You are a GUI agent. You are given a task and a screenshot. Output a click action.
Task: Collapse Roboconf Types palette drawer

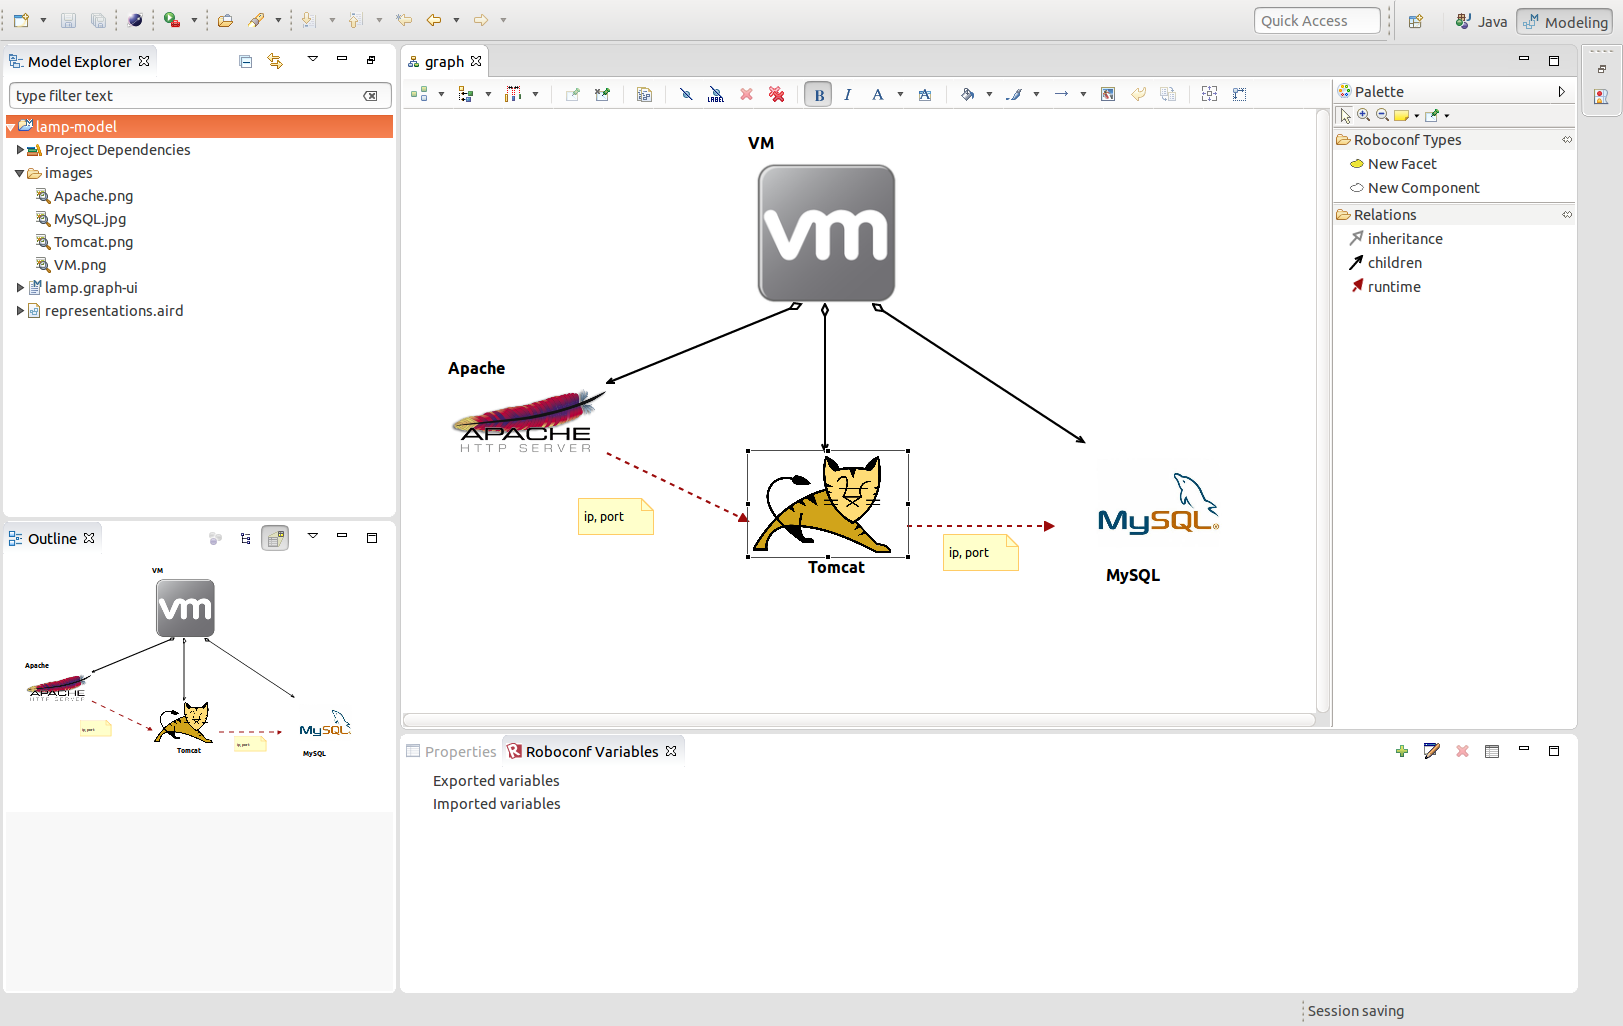(x=1455, y=140)
